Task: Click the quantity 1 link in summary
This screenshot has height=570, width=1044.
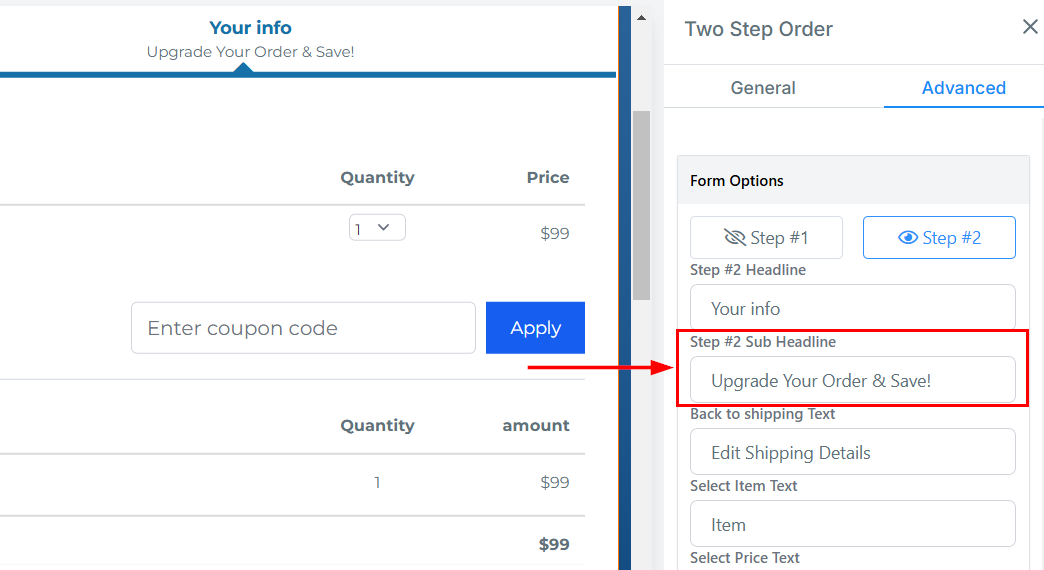Action: (377, 483)
